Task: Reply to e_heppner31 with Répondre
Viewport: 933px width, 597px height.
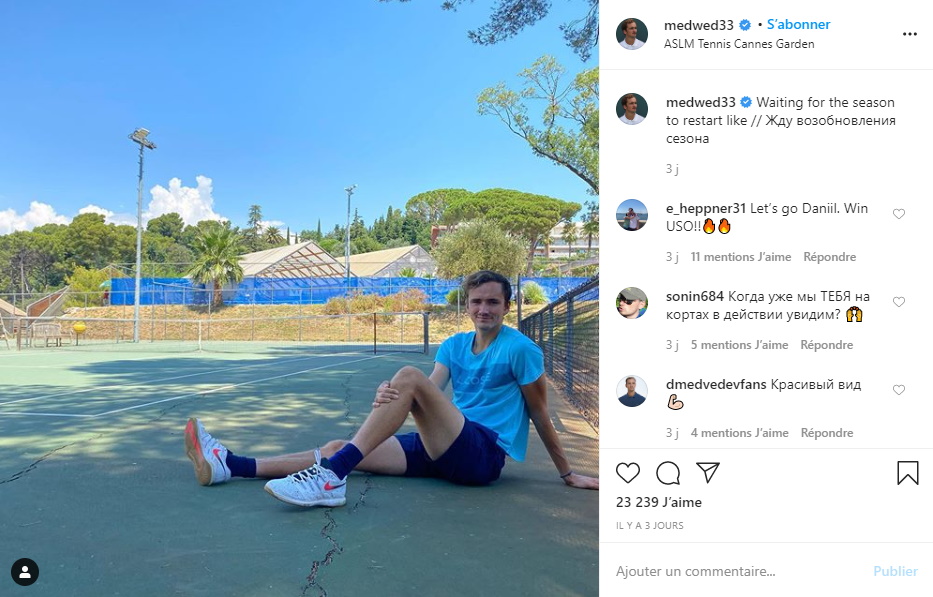Action: tap(829, 257)
